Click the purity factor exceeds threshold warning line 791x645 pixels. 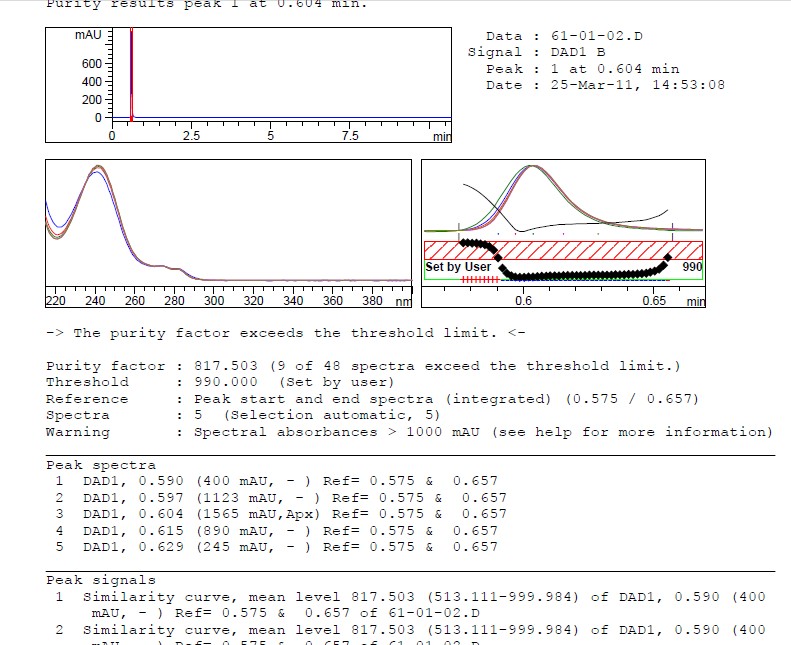pos(286,333)
